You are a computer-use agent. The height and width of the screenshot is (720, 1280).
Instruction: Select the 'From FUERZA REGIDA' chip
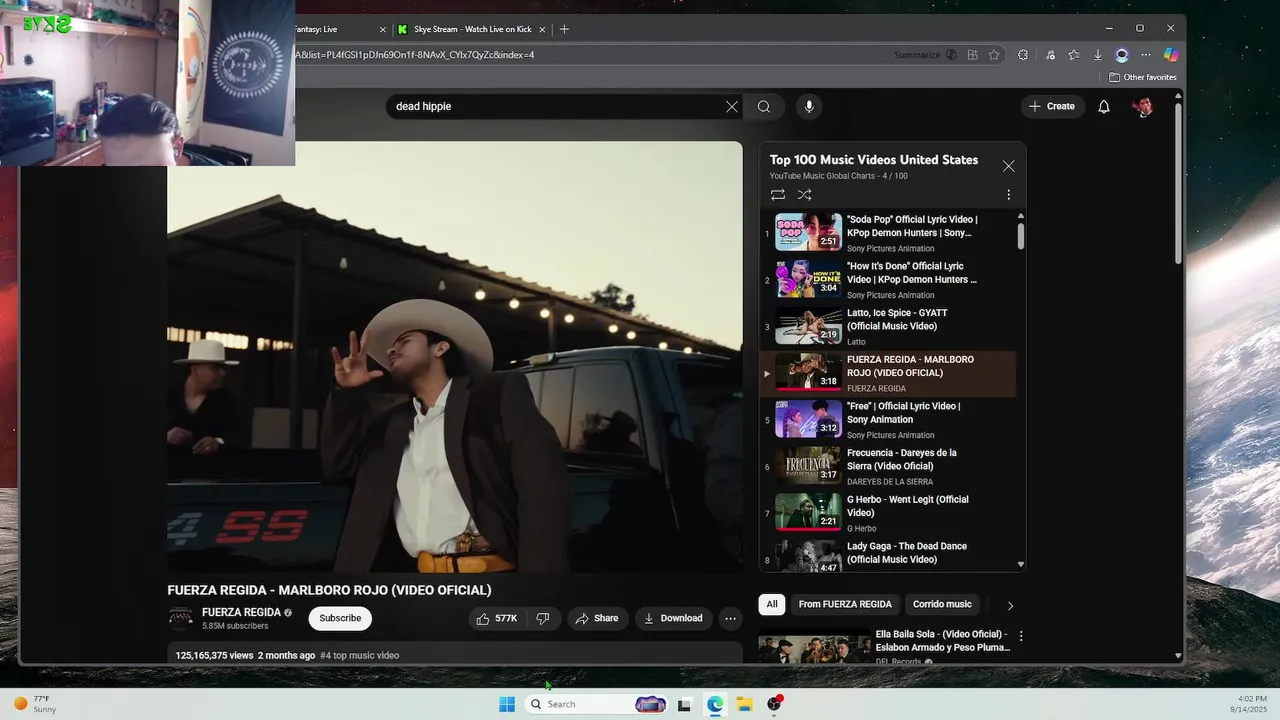(845, 604)
